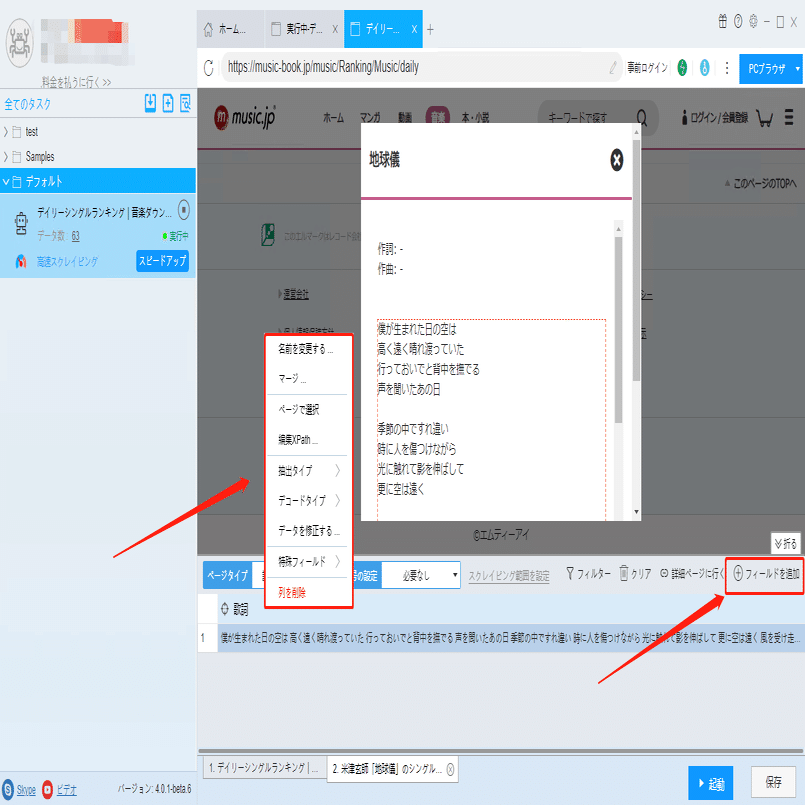805x805 pixels.
Task: Open help with the question mark icon
Action: [x=738, y=22]
